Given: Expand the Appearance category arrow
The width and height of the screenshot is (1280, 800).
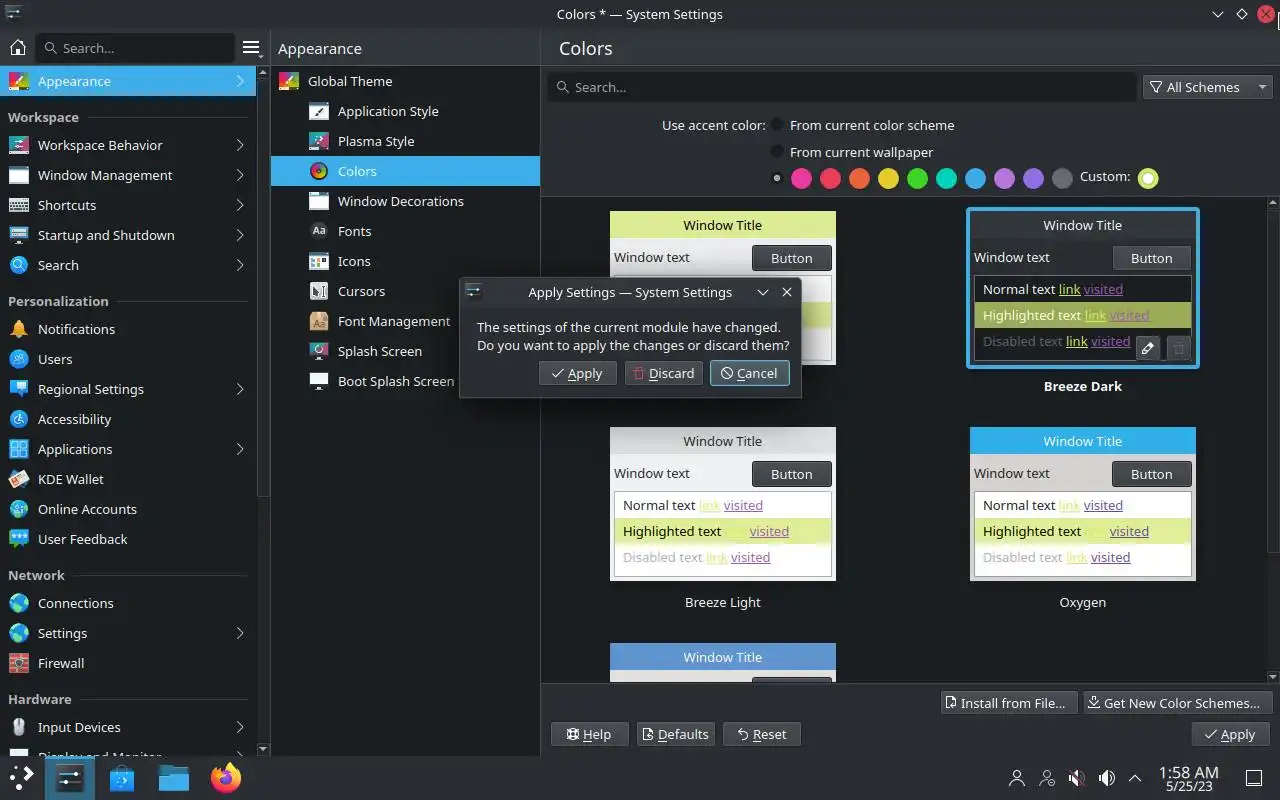Looking at the screenshot, I should point(240,81).
